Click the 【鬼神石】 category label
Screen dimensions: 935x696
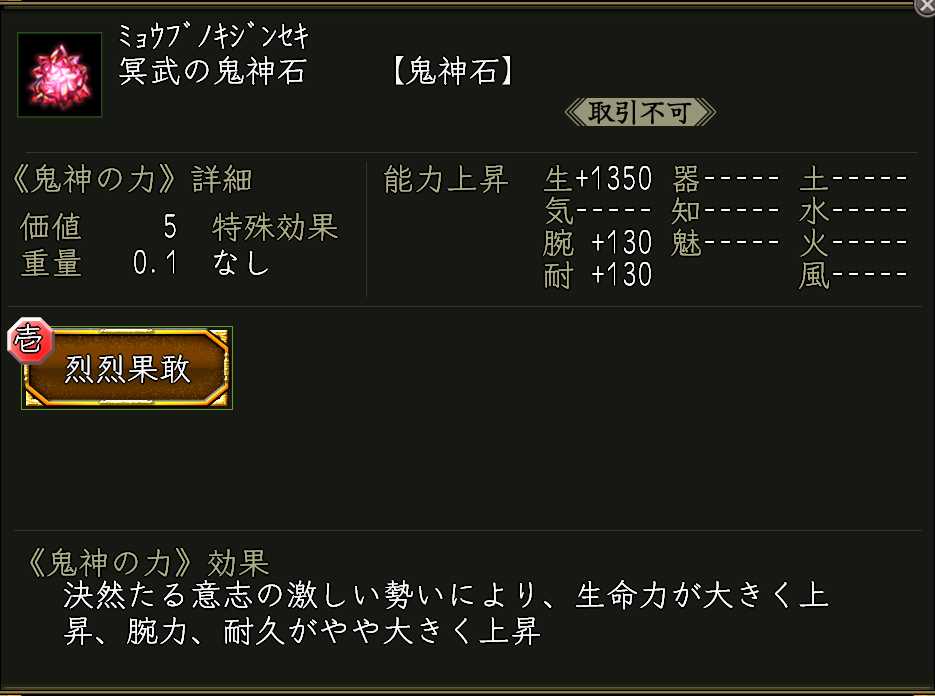pyautogui.click(x=454, y=74)
